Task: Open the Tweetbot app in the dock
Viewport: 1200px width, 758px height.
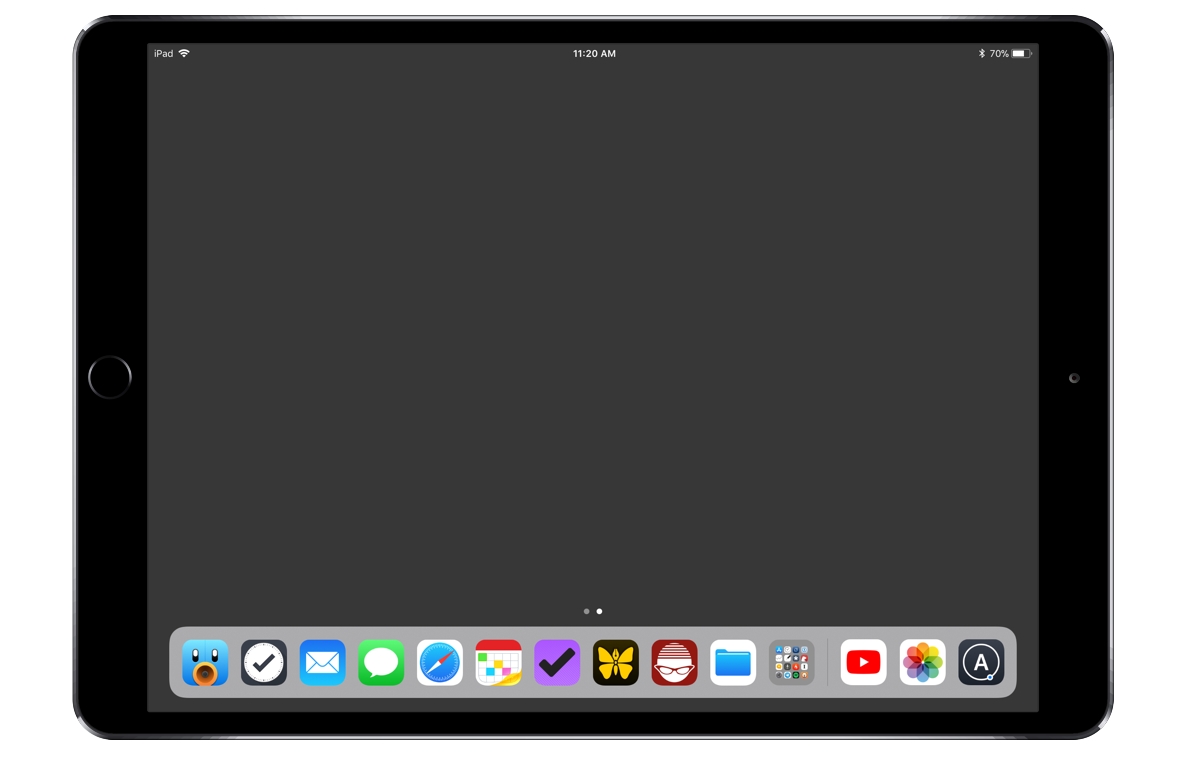Action: coord(205,662)
